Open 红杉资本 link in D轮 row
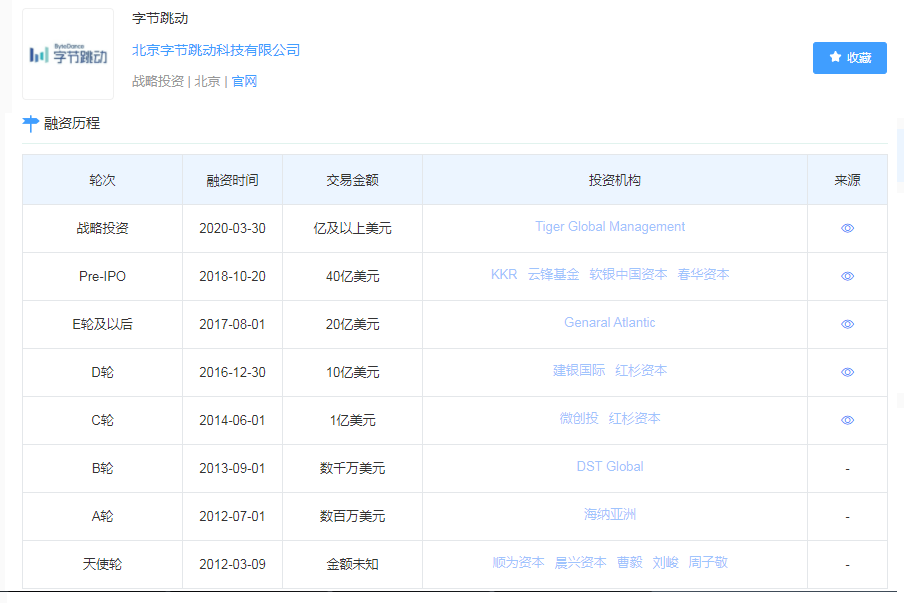 pyautogui.click(x=641, y=370)
